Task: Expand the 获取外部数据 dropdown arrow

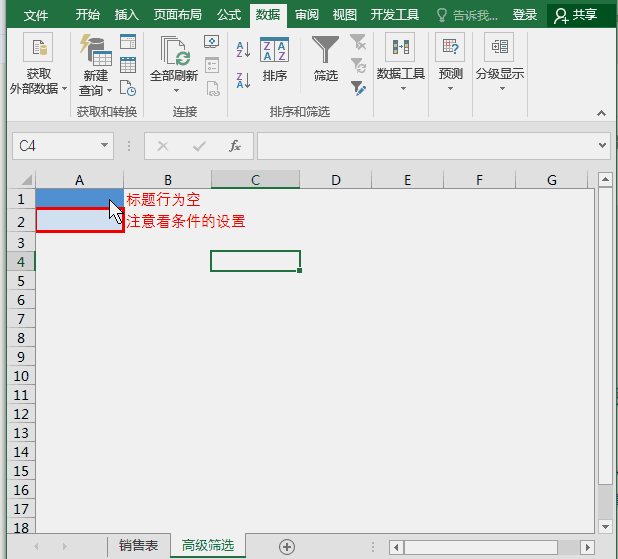Action: pyautogui.click(x=65, y=88)
